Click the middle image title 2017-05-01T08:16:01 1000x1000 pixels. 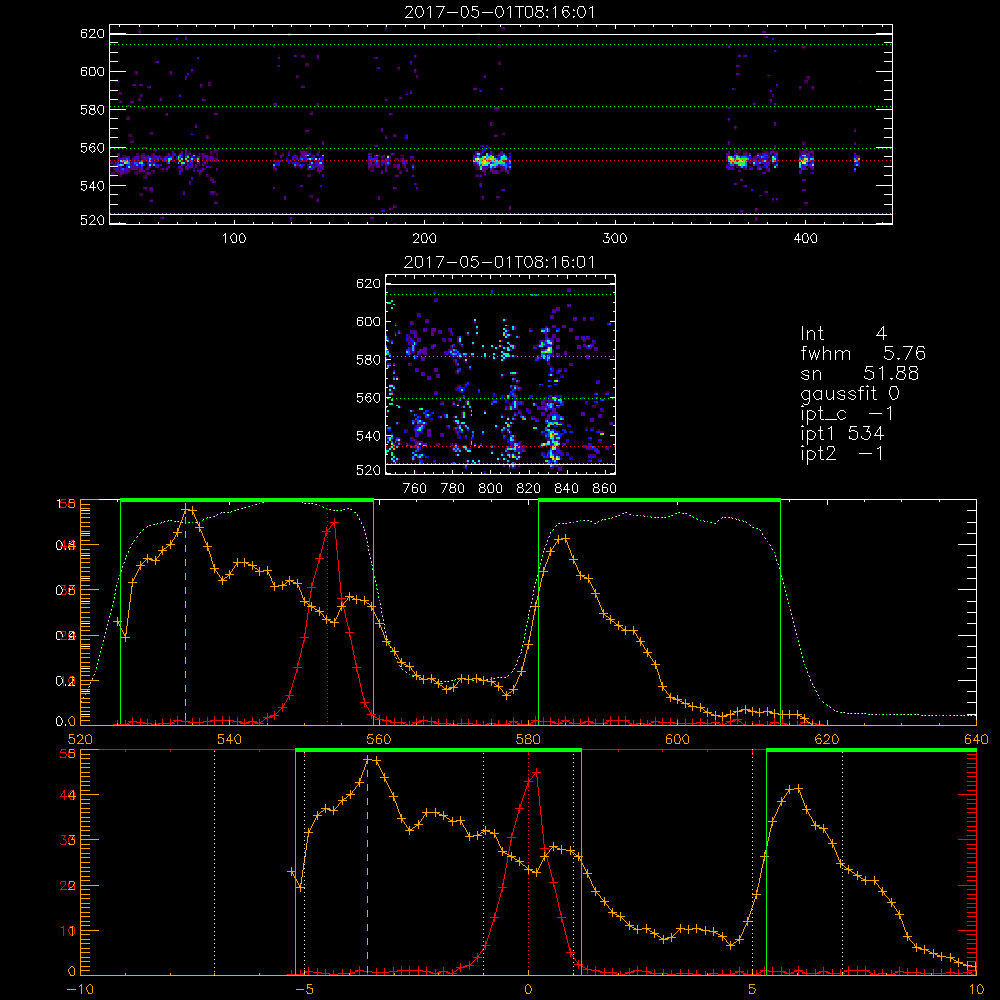coord(499,262)
